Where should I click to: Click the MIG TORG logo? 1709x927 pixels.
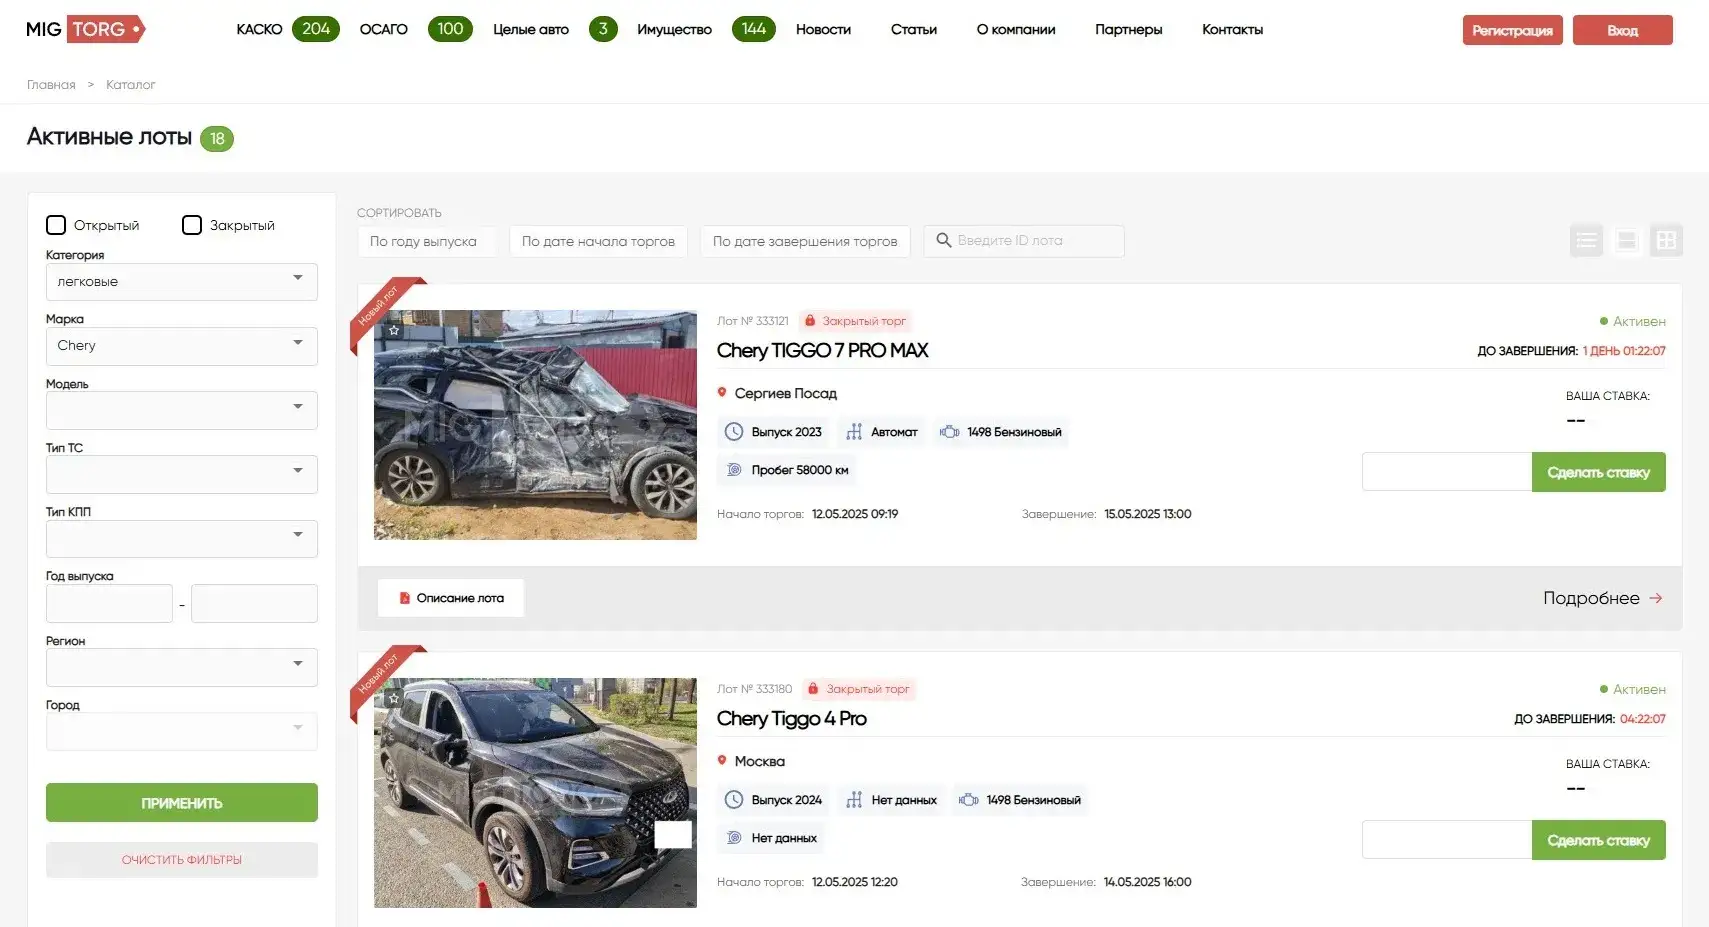(86, 29)
